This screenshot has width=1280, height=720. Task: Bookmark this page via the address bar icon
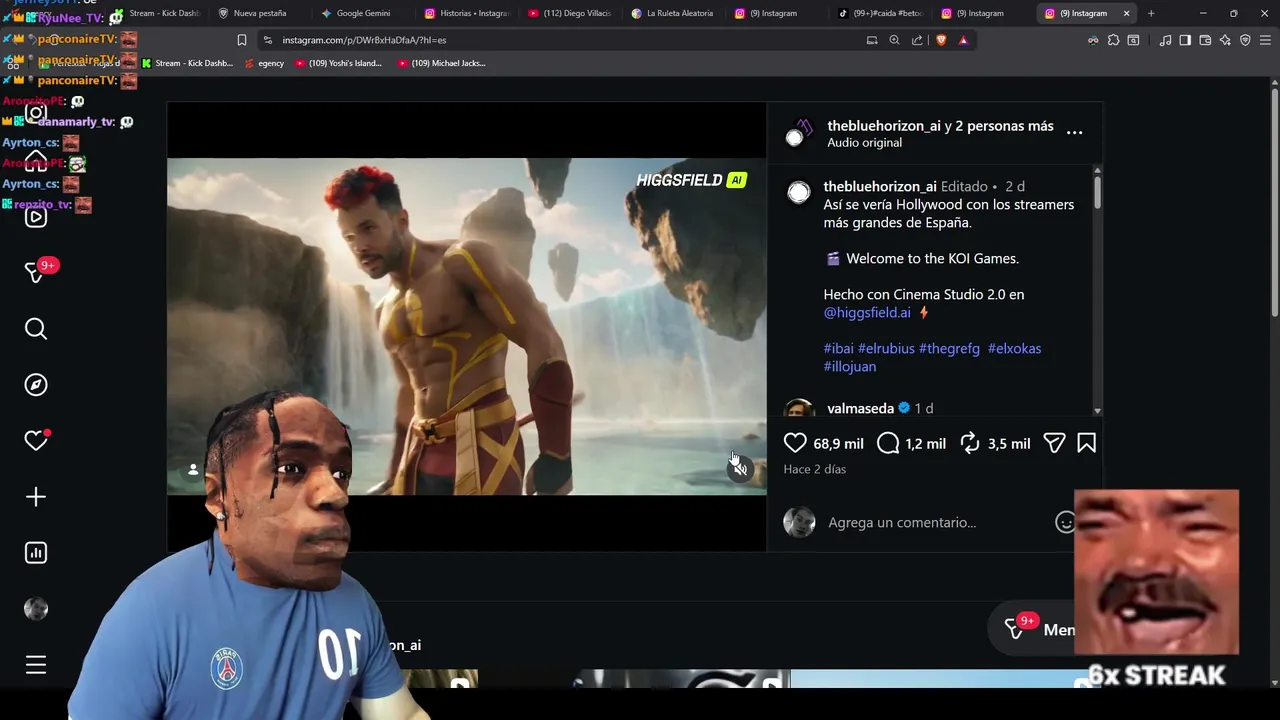point(241,40)
